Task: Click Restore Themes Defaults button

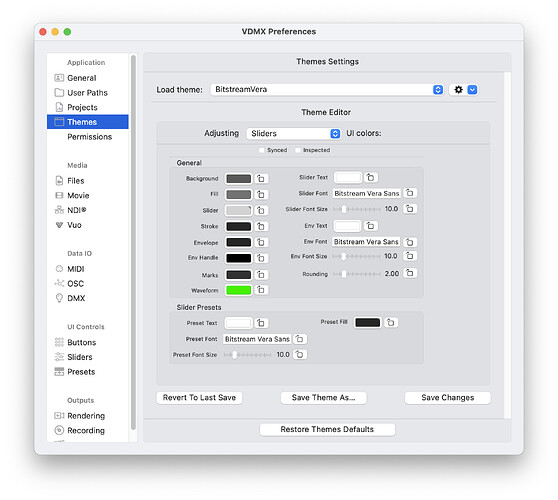Action: click(327, 430)
